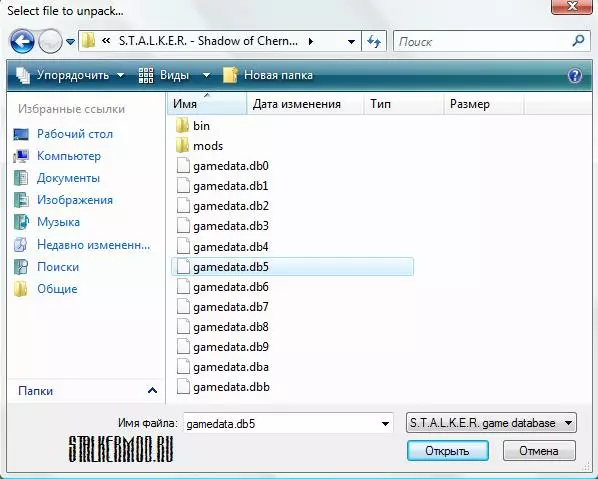Sort by Имя column header
Viewport: 598px width, 479px height.
(207, 103)
